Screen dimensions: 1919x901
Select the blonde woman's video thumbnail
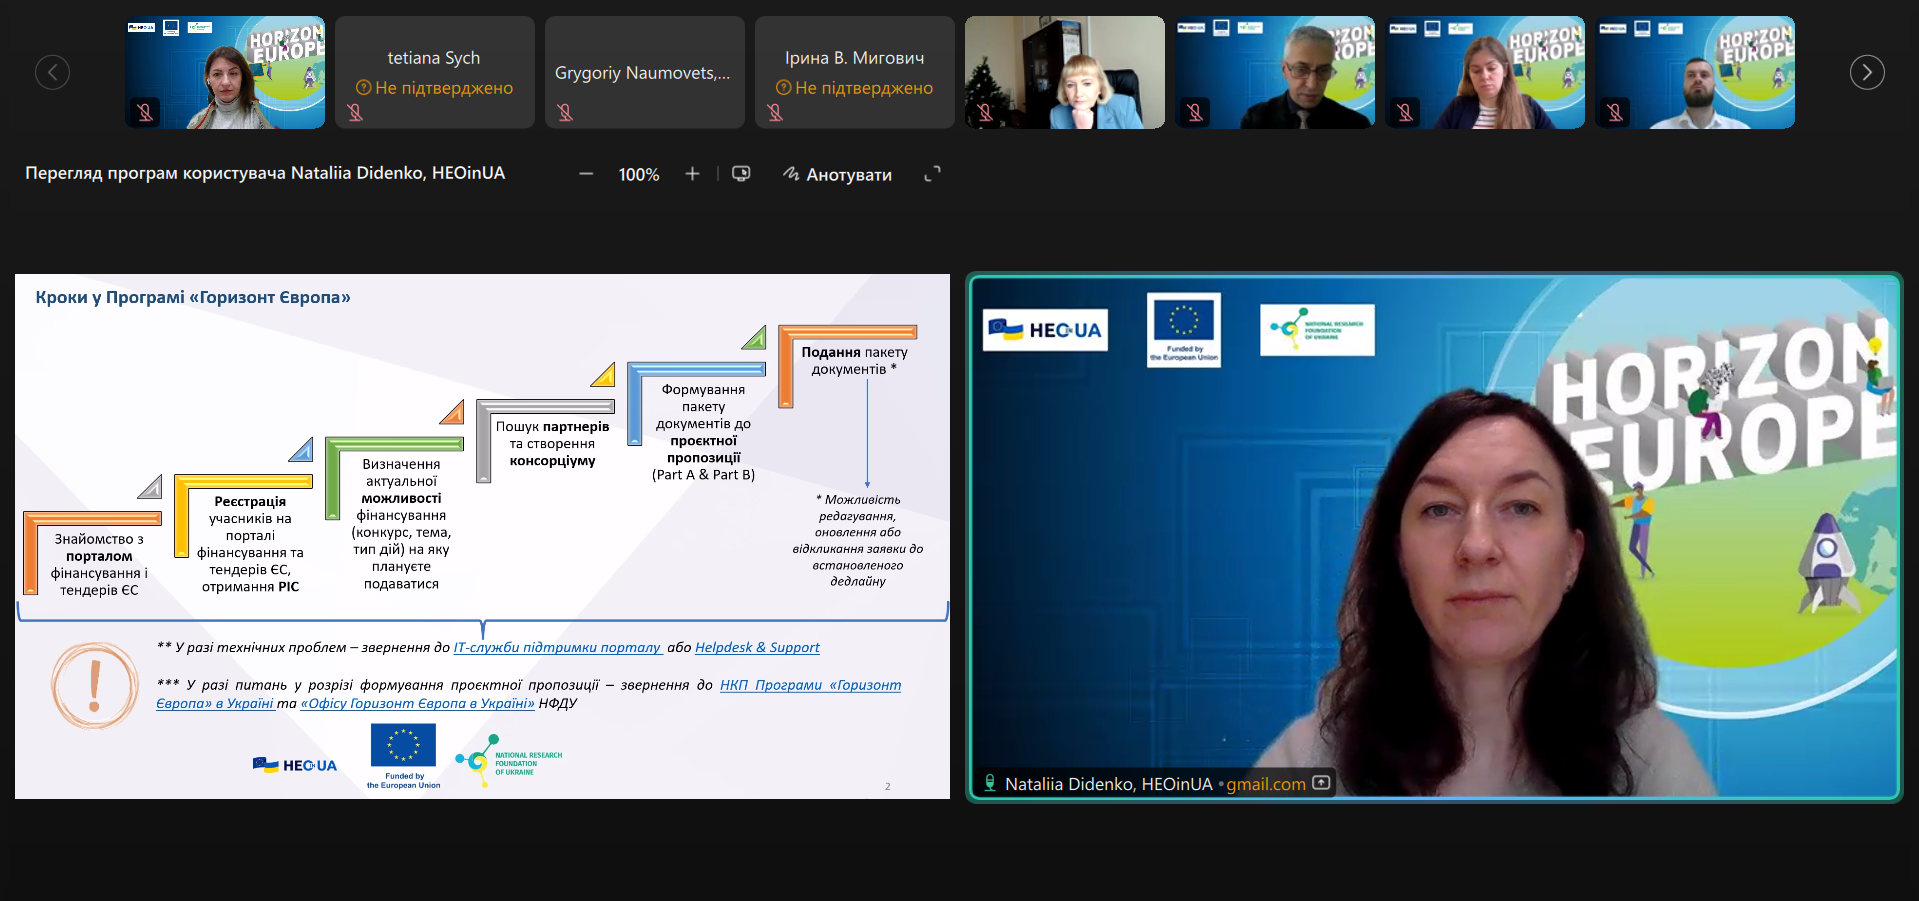pos(1064,72)
